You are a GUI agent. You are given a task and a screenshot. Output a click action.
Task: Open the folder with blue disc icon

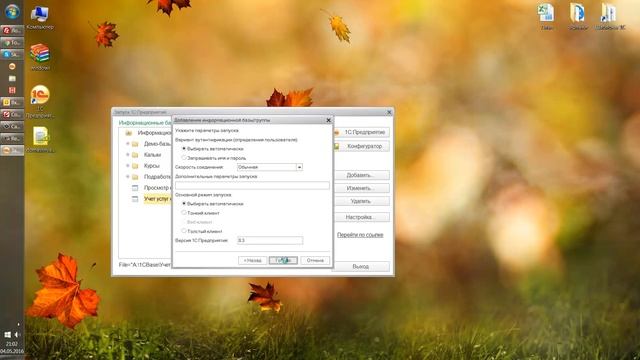[x=578, y=16]
